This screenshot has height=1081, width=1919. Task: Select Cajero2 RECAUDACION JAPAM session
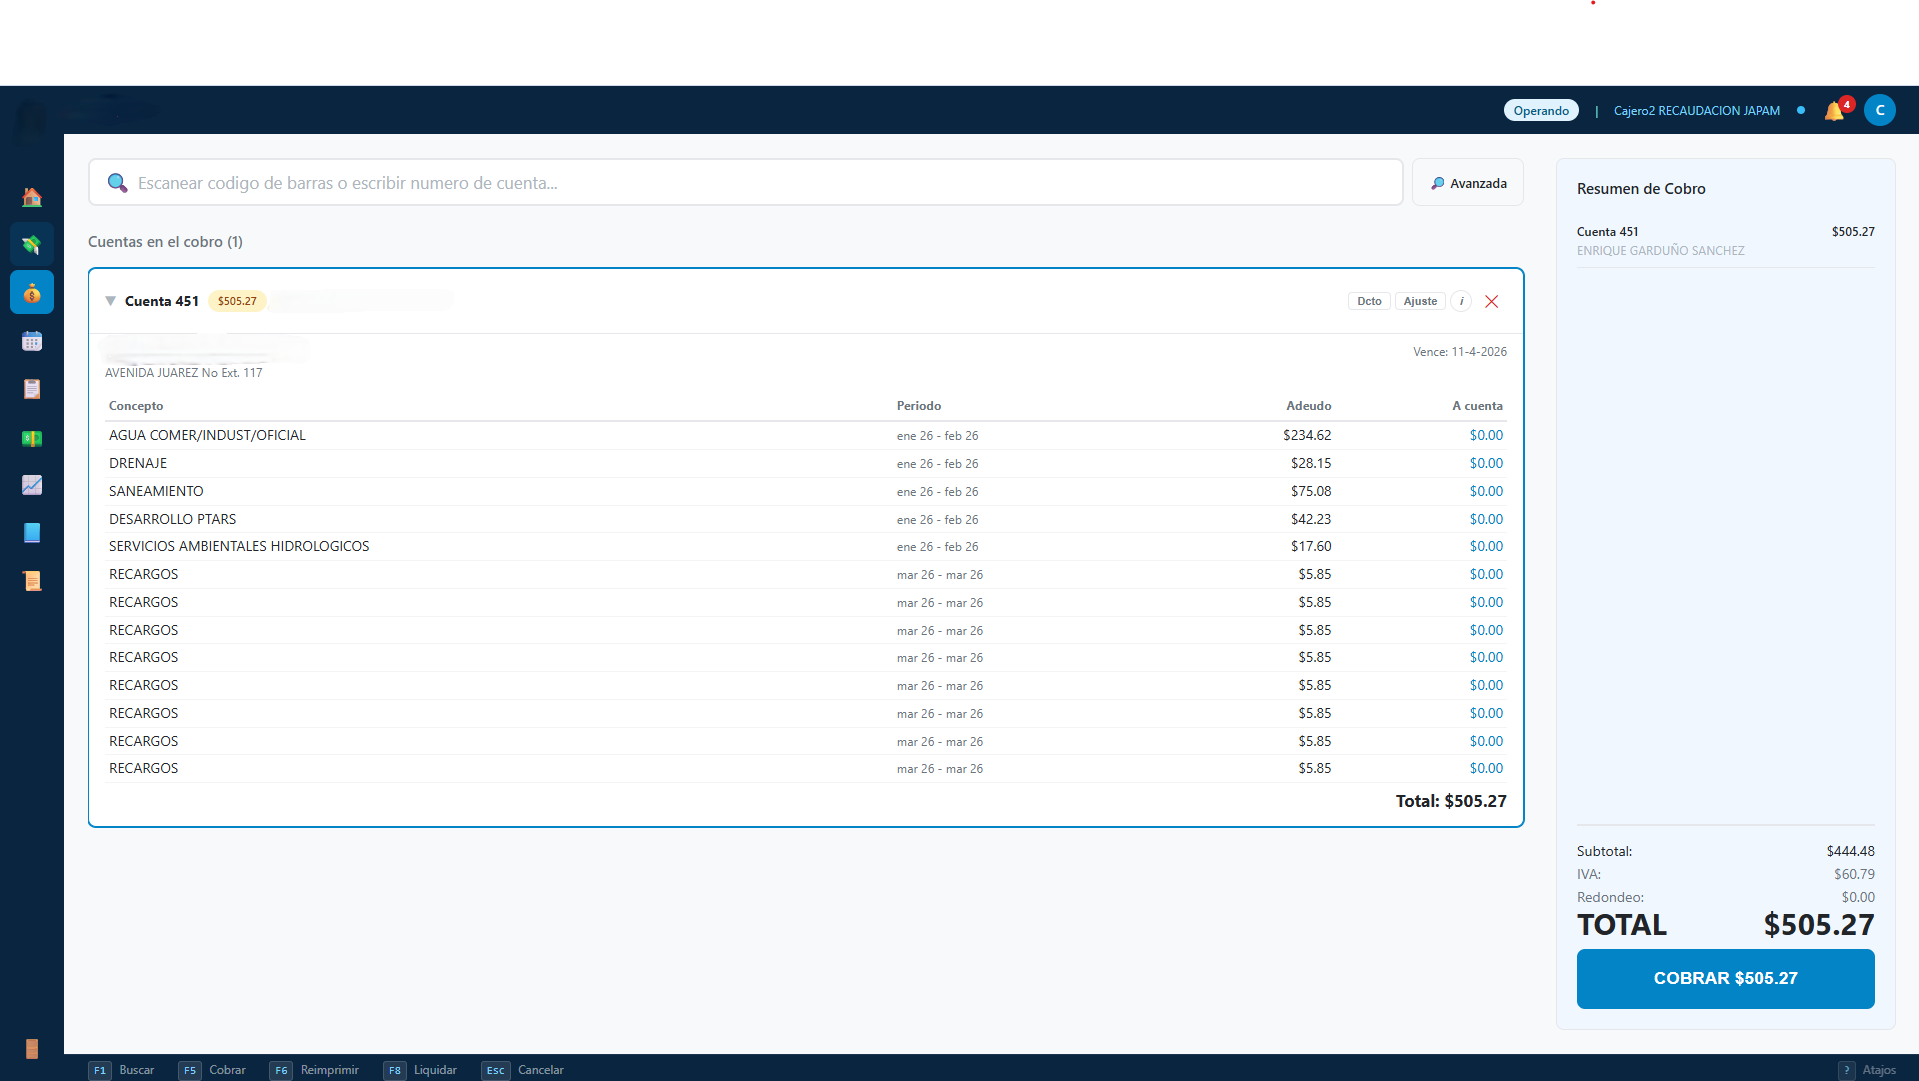pyautogui.click(x=1696, y=110)
